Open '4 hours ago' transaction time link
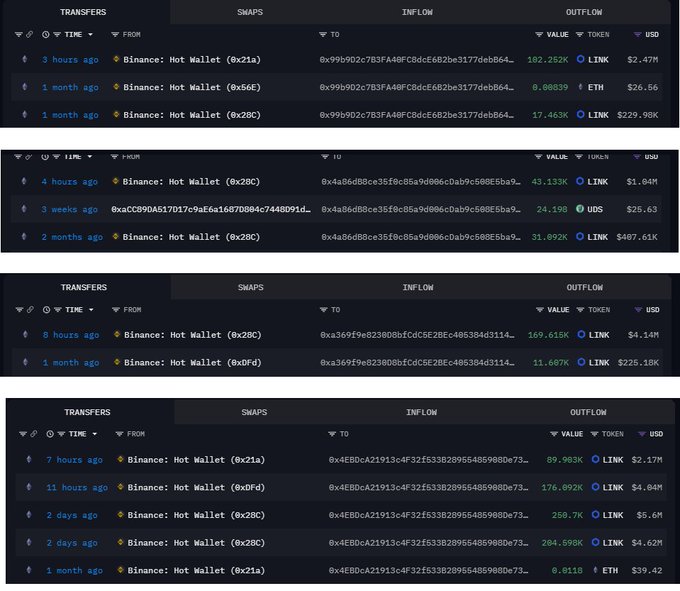 [69, 182]
